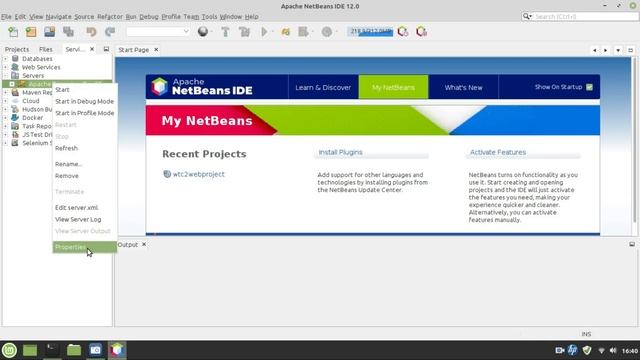Click the Undo toolbar icon
This screenshot has height=360, width=640.
(91, 31)
